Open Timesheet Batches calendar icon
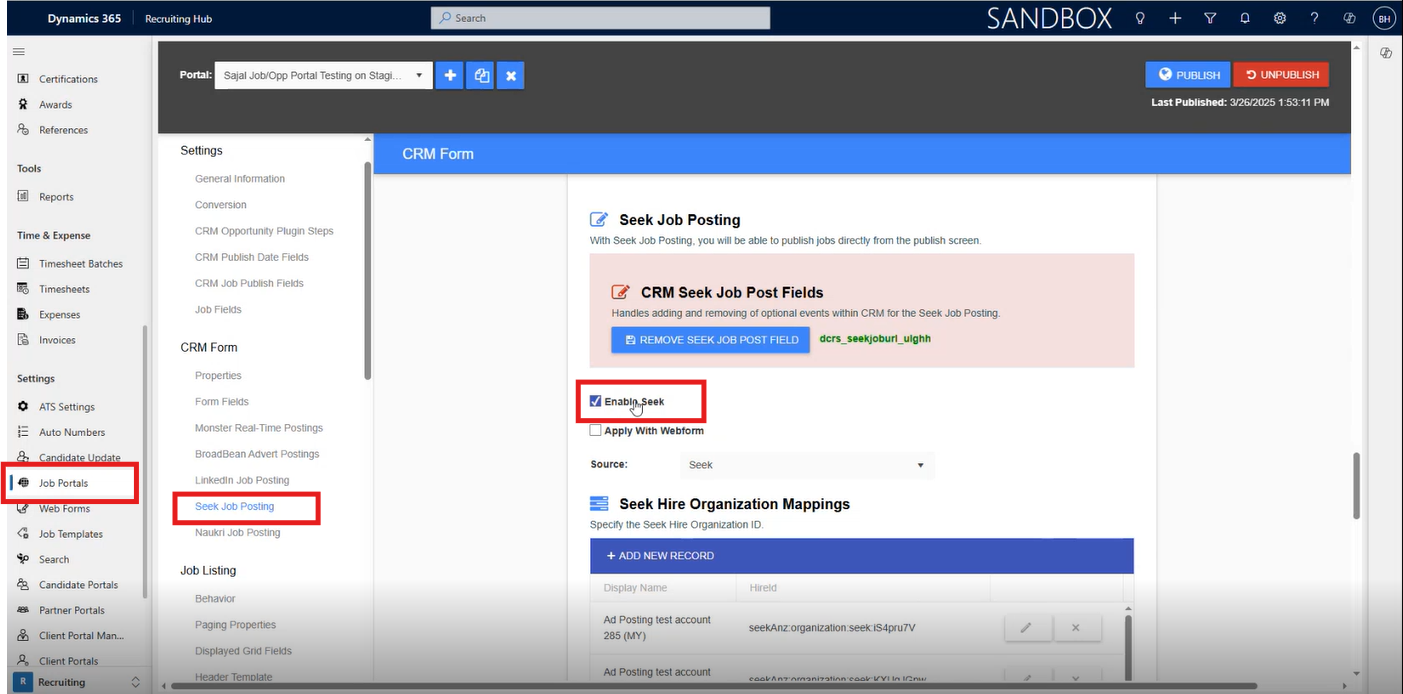1403x694 pixels. pos(23,264)
